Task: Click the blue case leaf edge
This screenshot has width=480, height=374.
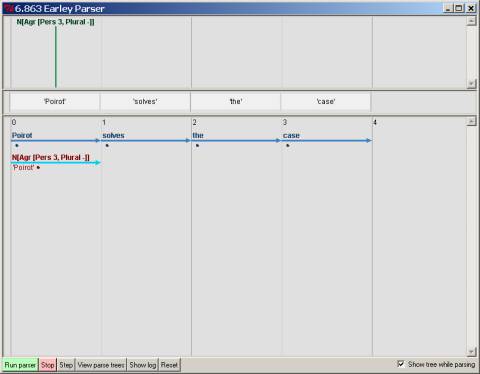Action: coord(327,141)
